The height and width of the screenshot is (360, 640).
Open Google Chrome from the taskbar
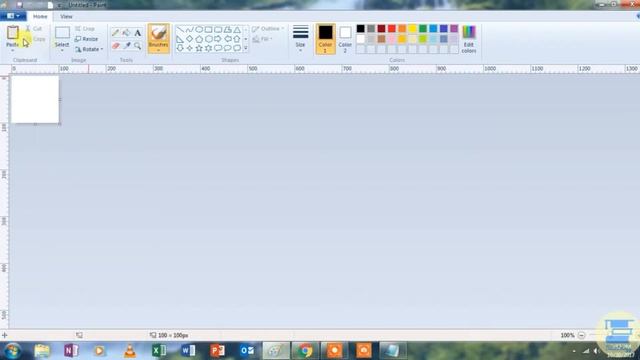tap(305, 351)
